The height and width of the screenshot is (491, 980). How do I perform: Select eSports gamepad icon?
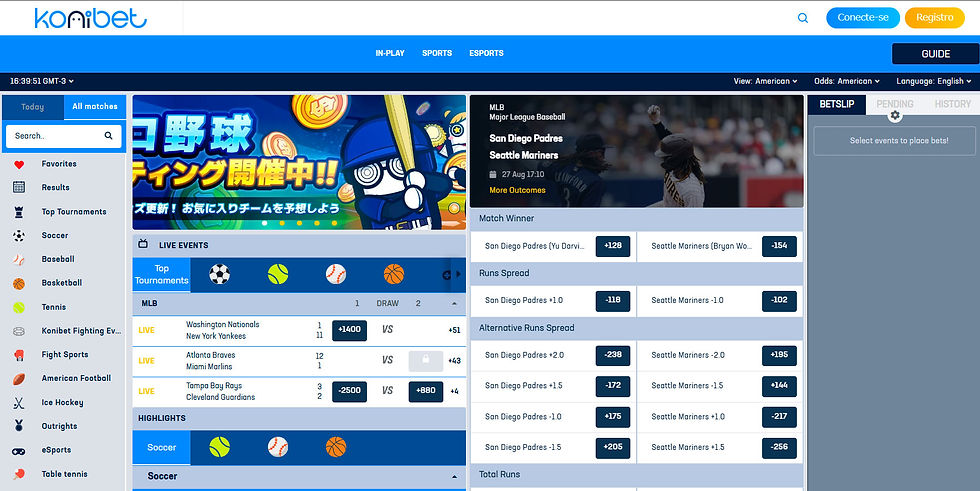pyautogui.click(x=19, y=450)
